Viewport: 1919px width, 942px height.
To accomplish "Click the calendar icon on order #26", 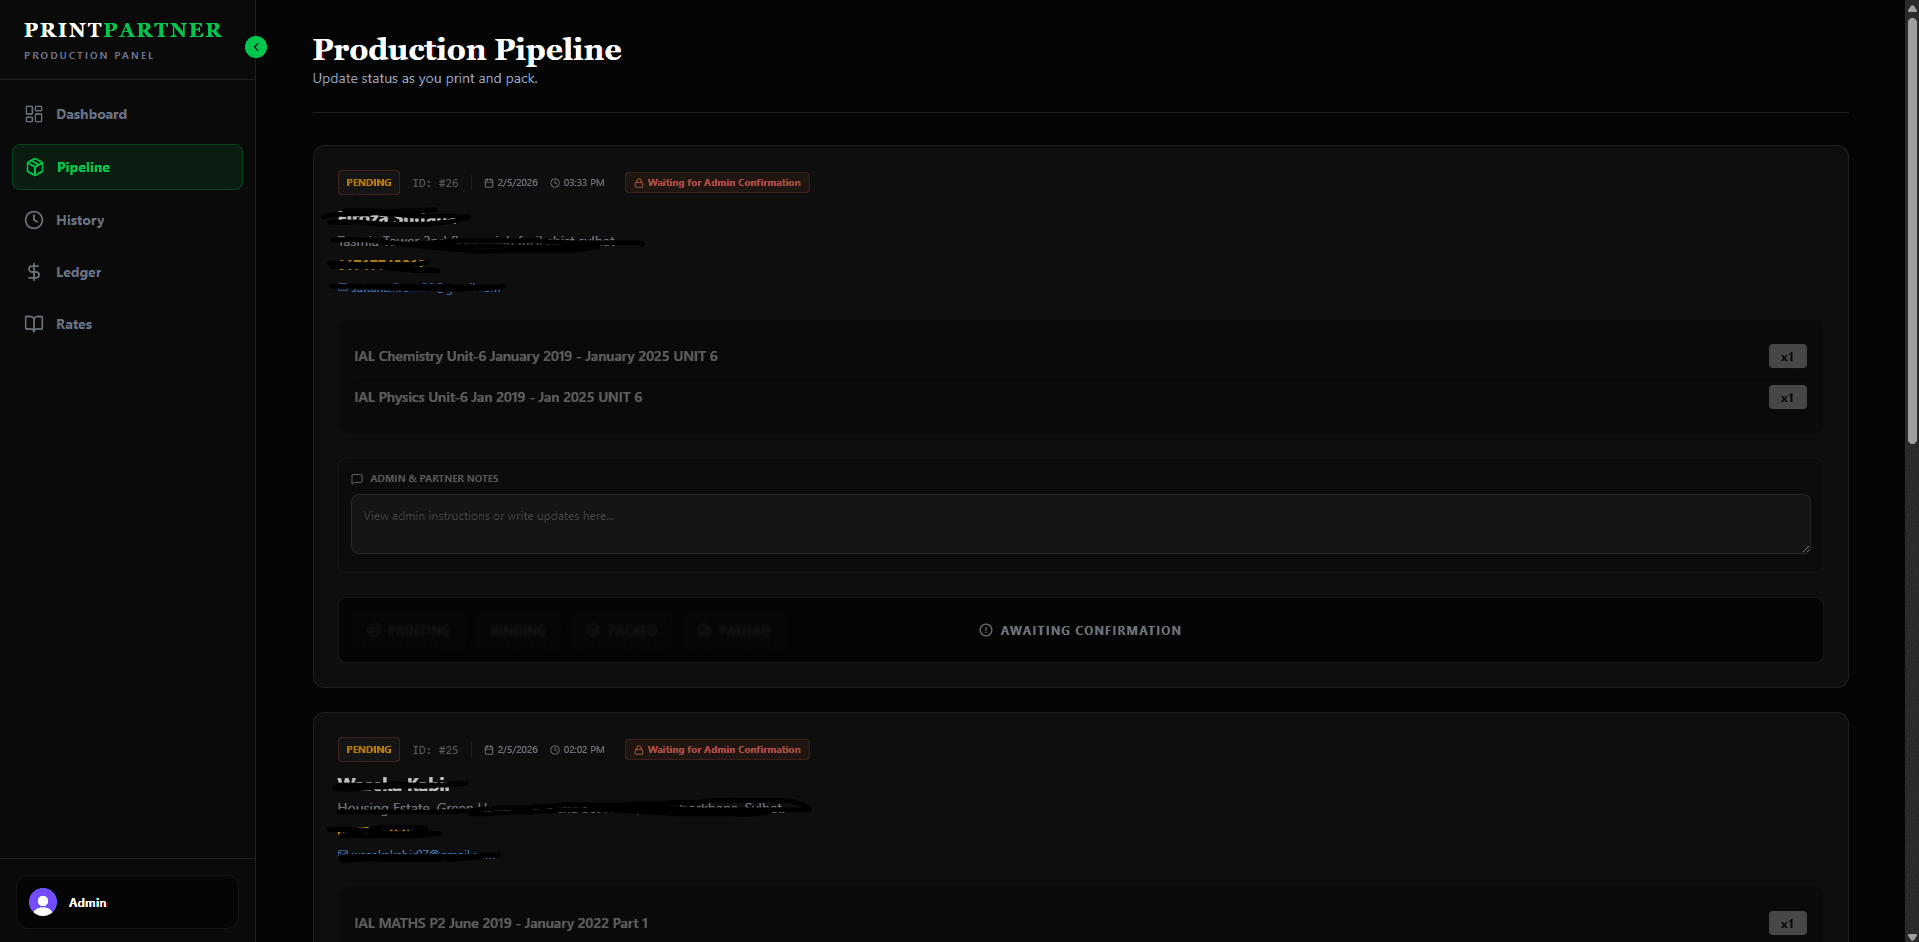I will click(x=489, y=183).
